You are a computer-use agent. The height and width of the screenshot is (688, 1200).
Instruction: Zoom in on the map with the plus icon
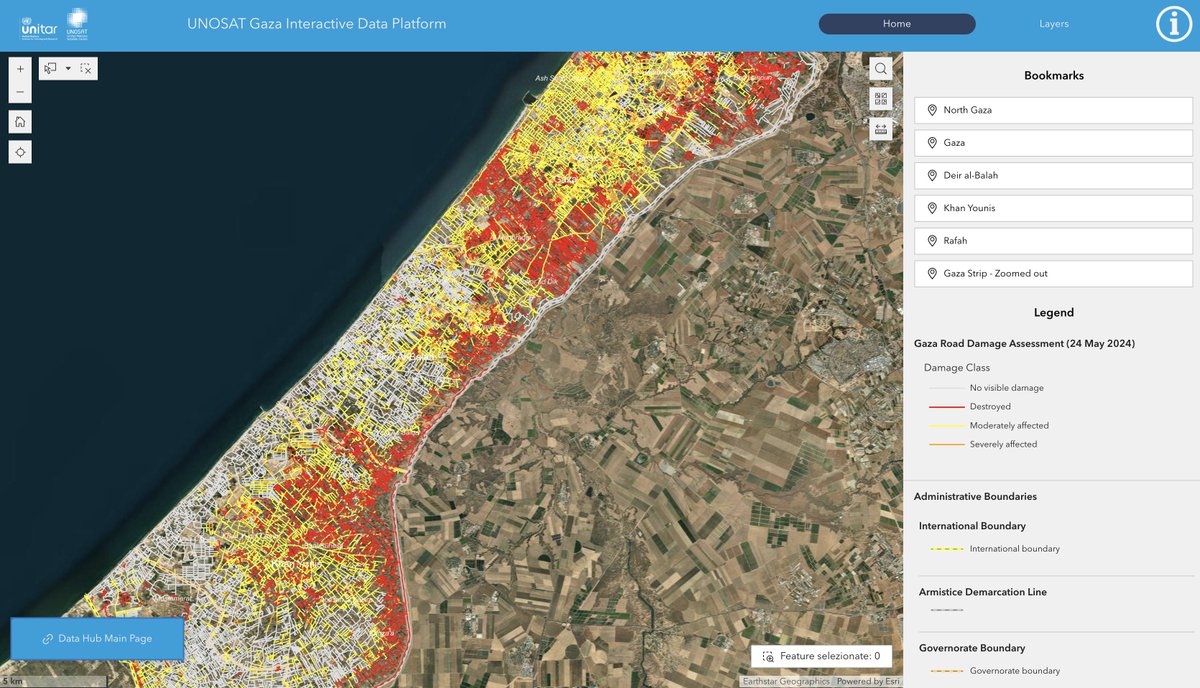(x=19, y=68)
